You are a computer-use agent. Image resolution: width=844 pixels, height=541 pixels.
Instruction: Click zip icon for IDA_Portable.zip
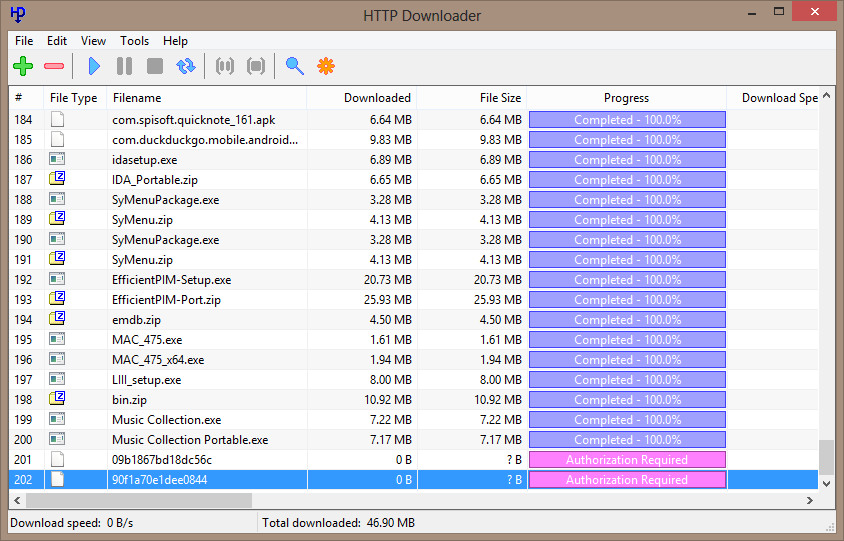pos(57,179)
